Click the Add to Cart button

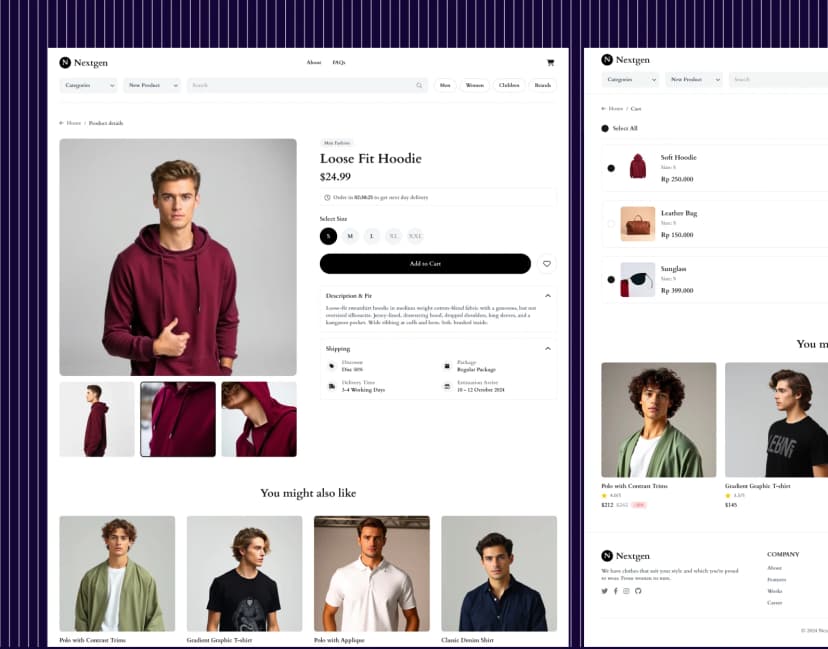pyautogui.click(x=425, y=264)
